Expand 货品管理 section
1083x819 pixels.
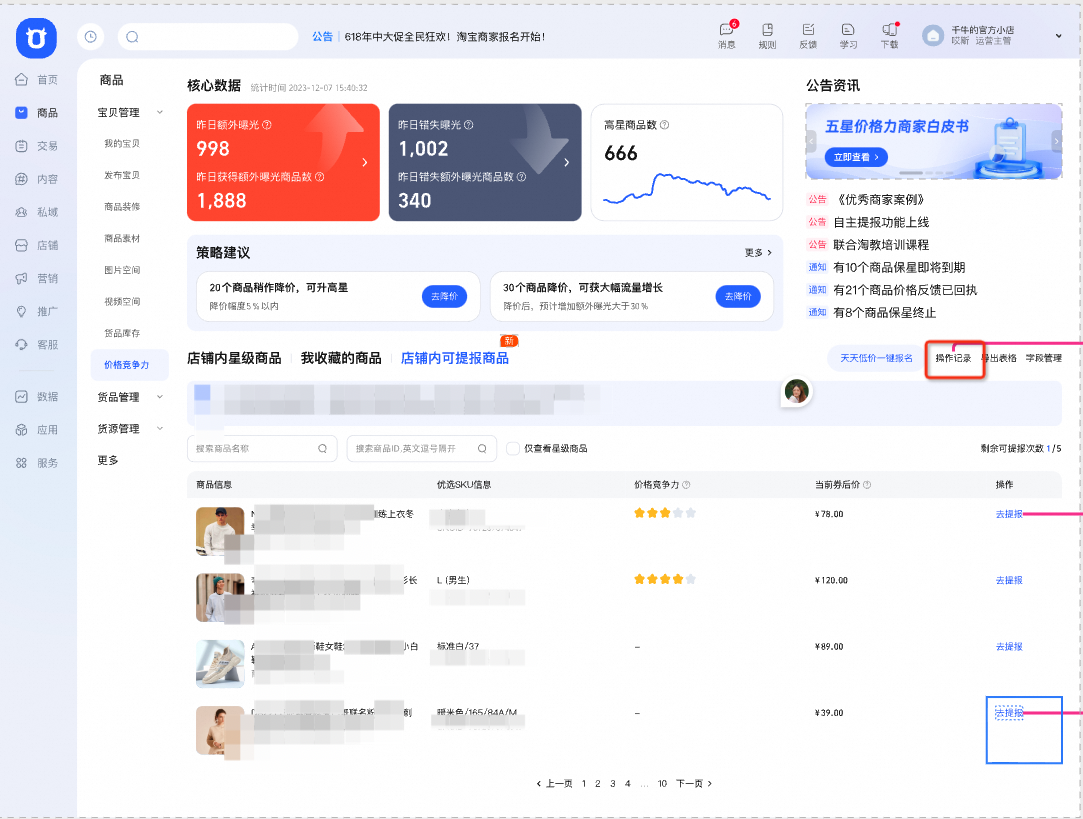pyautogui.click(x=160, y=396)
